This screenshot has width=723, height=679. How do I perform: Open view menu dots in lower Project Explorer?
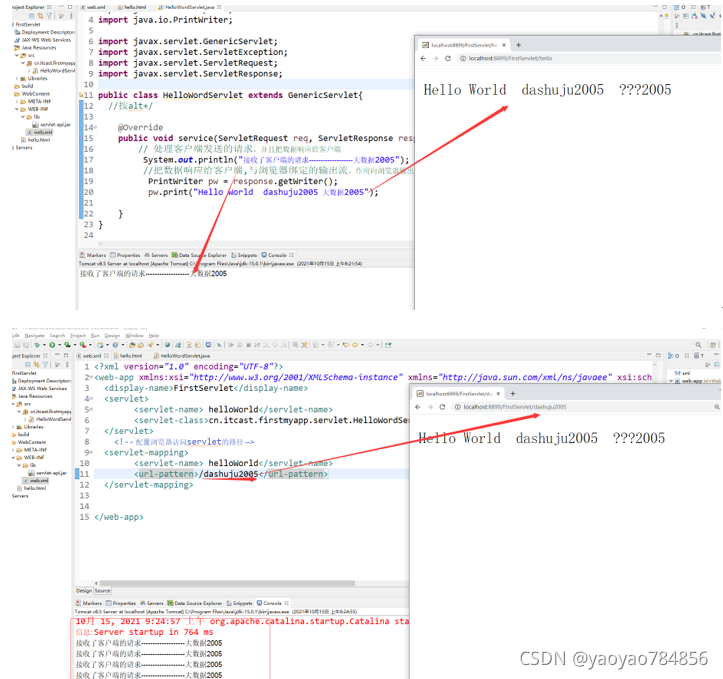tap(67, 365)
